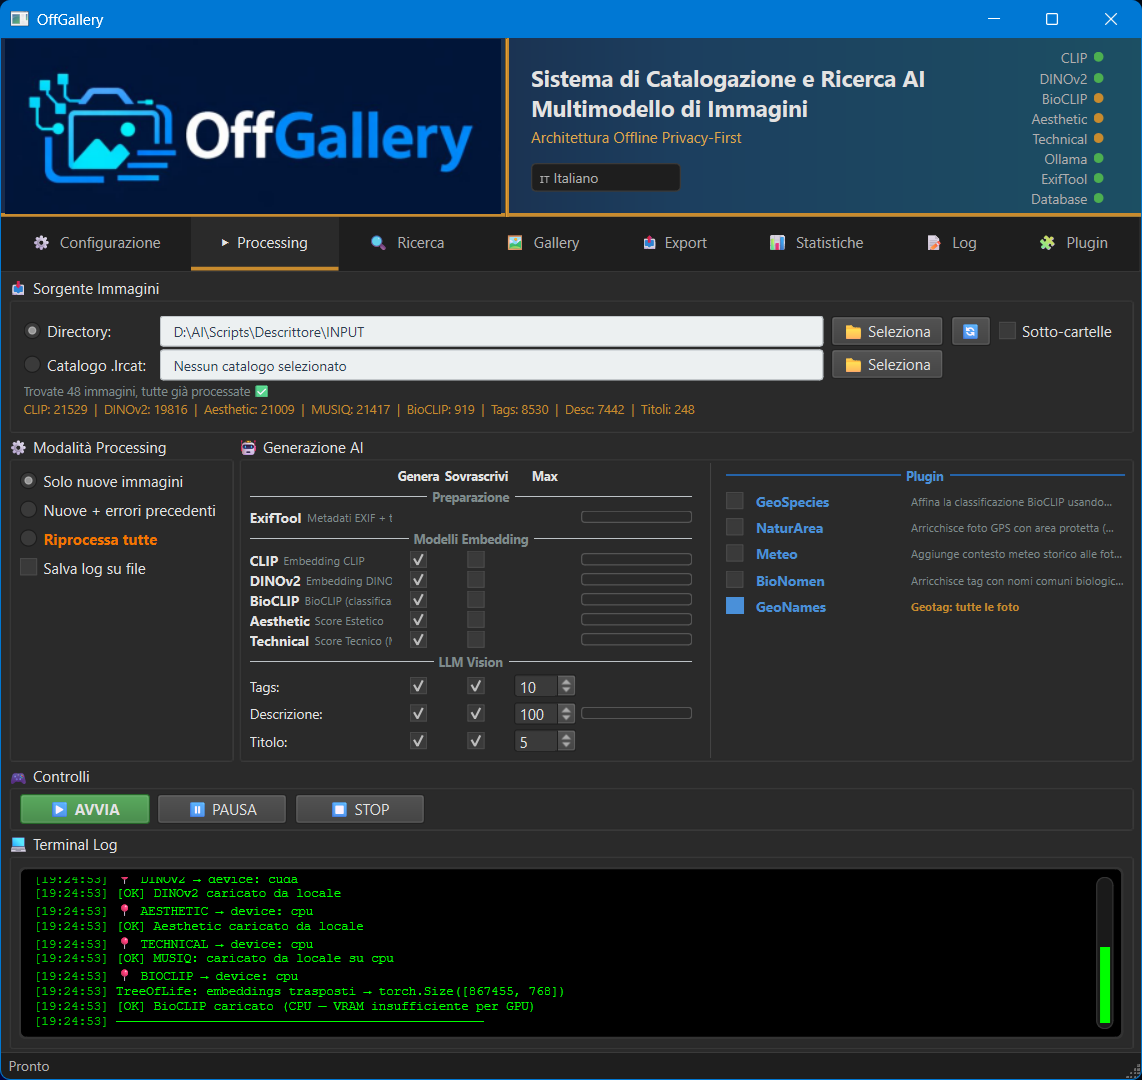Click the Aesthetic status indicator dot
This screenshot has width=1142, height=1080.
pos(1098,118)
